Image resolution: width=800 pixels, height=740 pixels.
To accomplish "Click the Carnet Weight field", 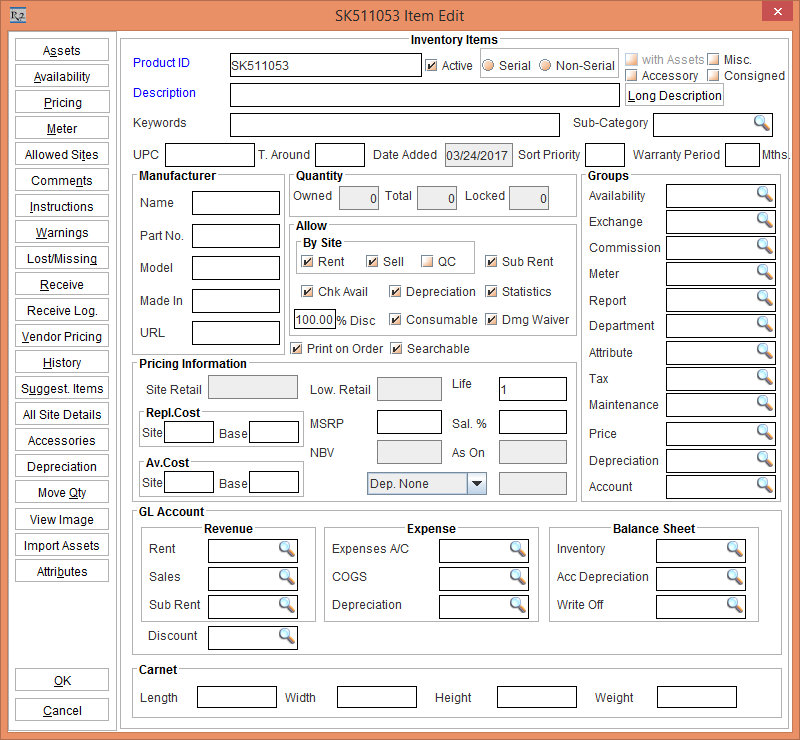I will [x=696, y=697].
